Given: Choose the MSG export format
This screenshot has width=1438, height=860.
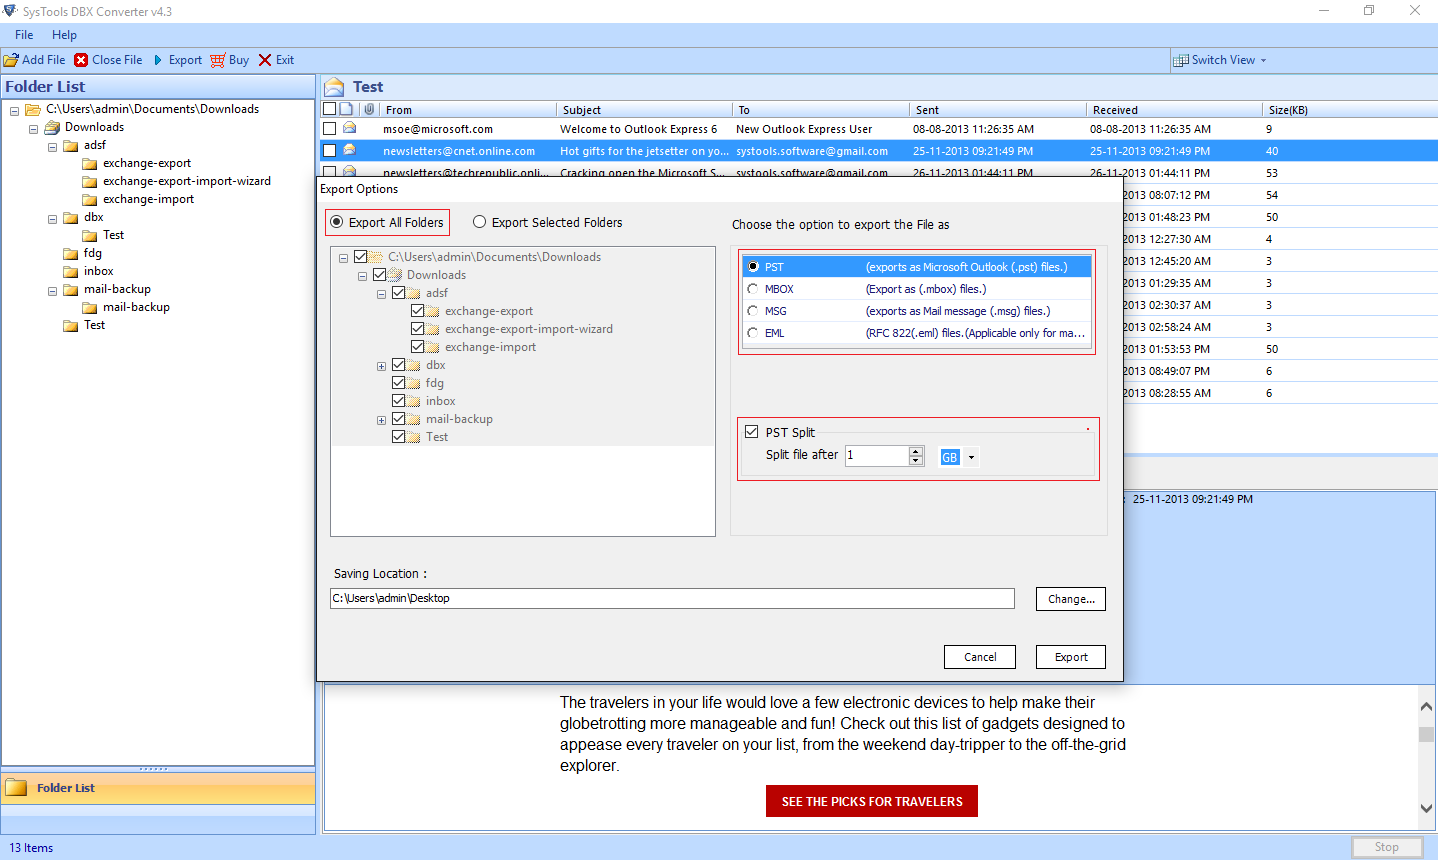Looking at the screenshot, I should 753,311.
